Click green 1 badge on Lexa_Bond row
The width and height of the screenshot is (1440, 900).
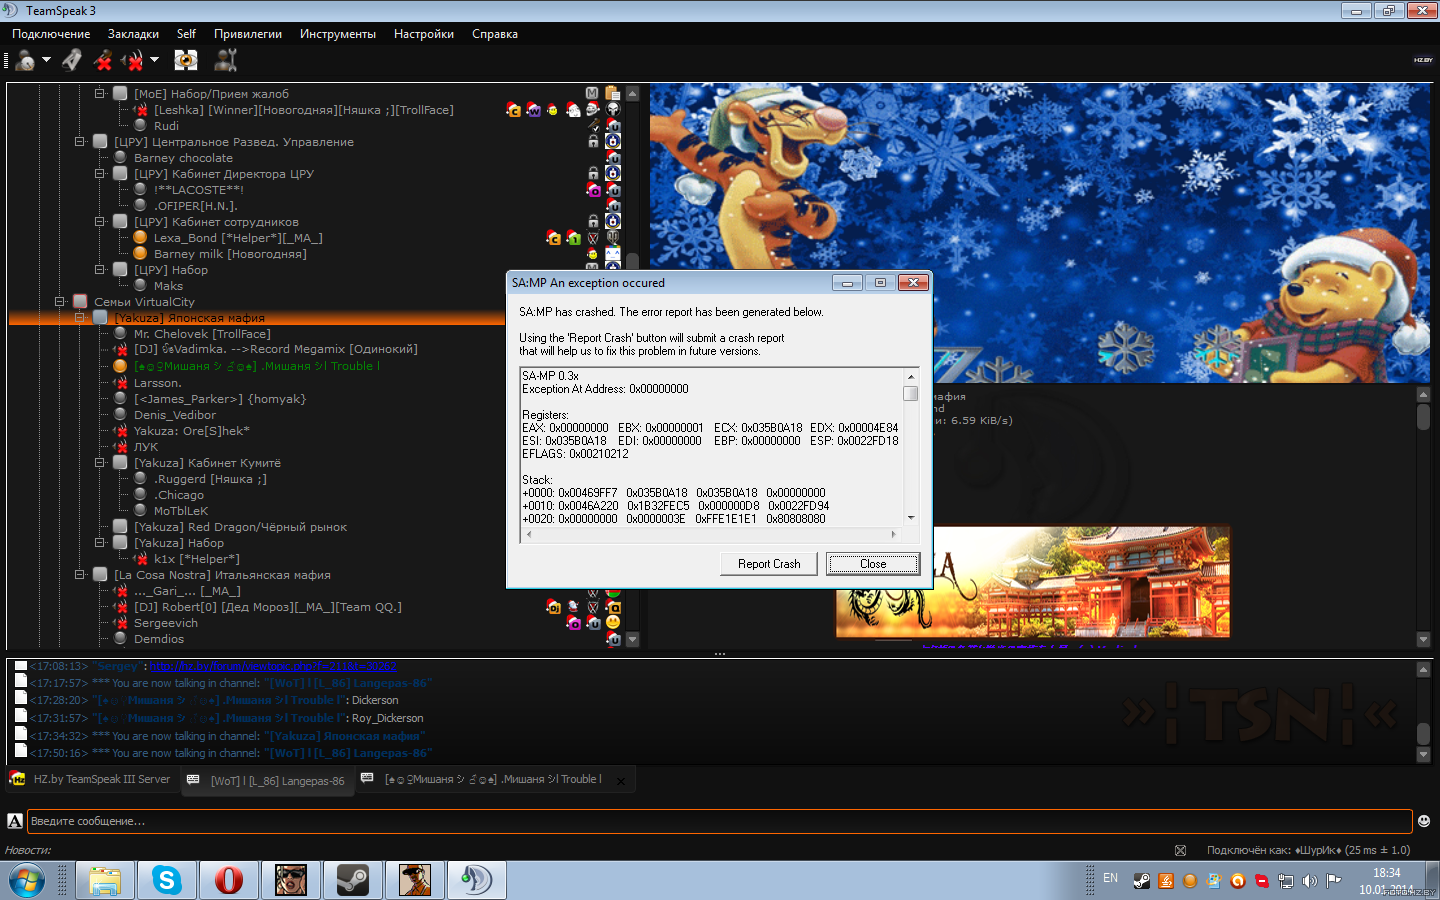coord(573,238)
